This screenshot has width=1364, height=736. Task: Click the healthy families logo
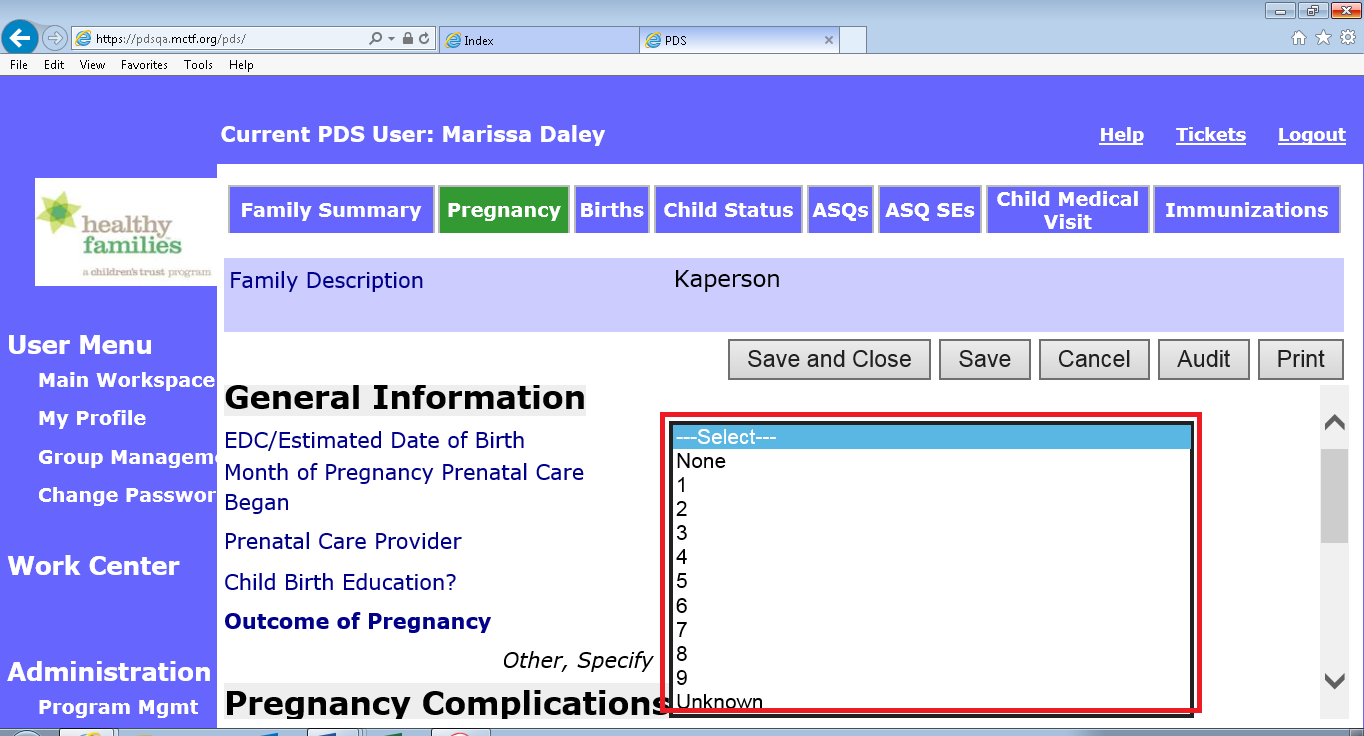(126, 232)
